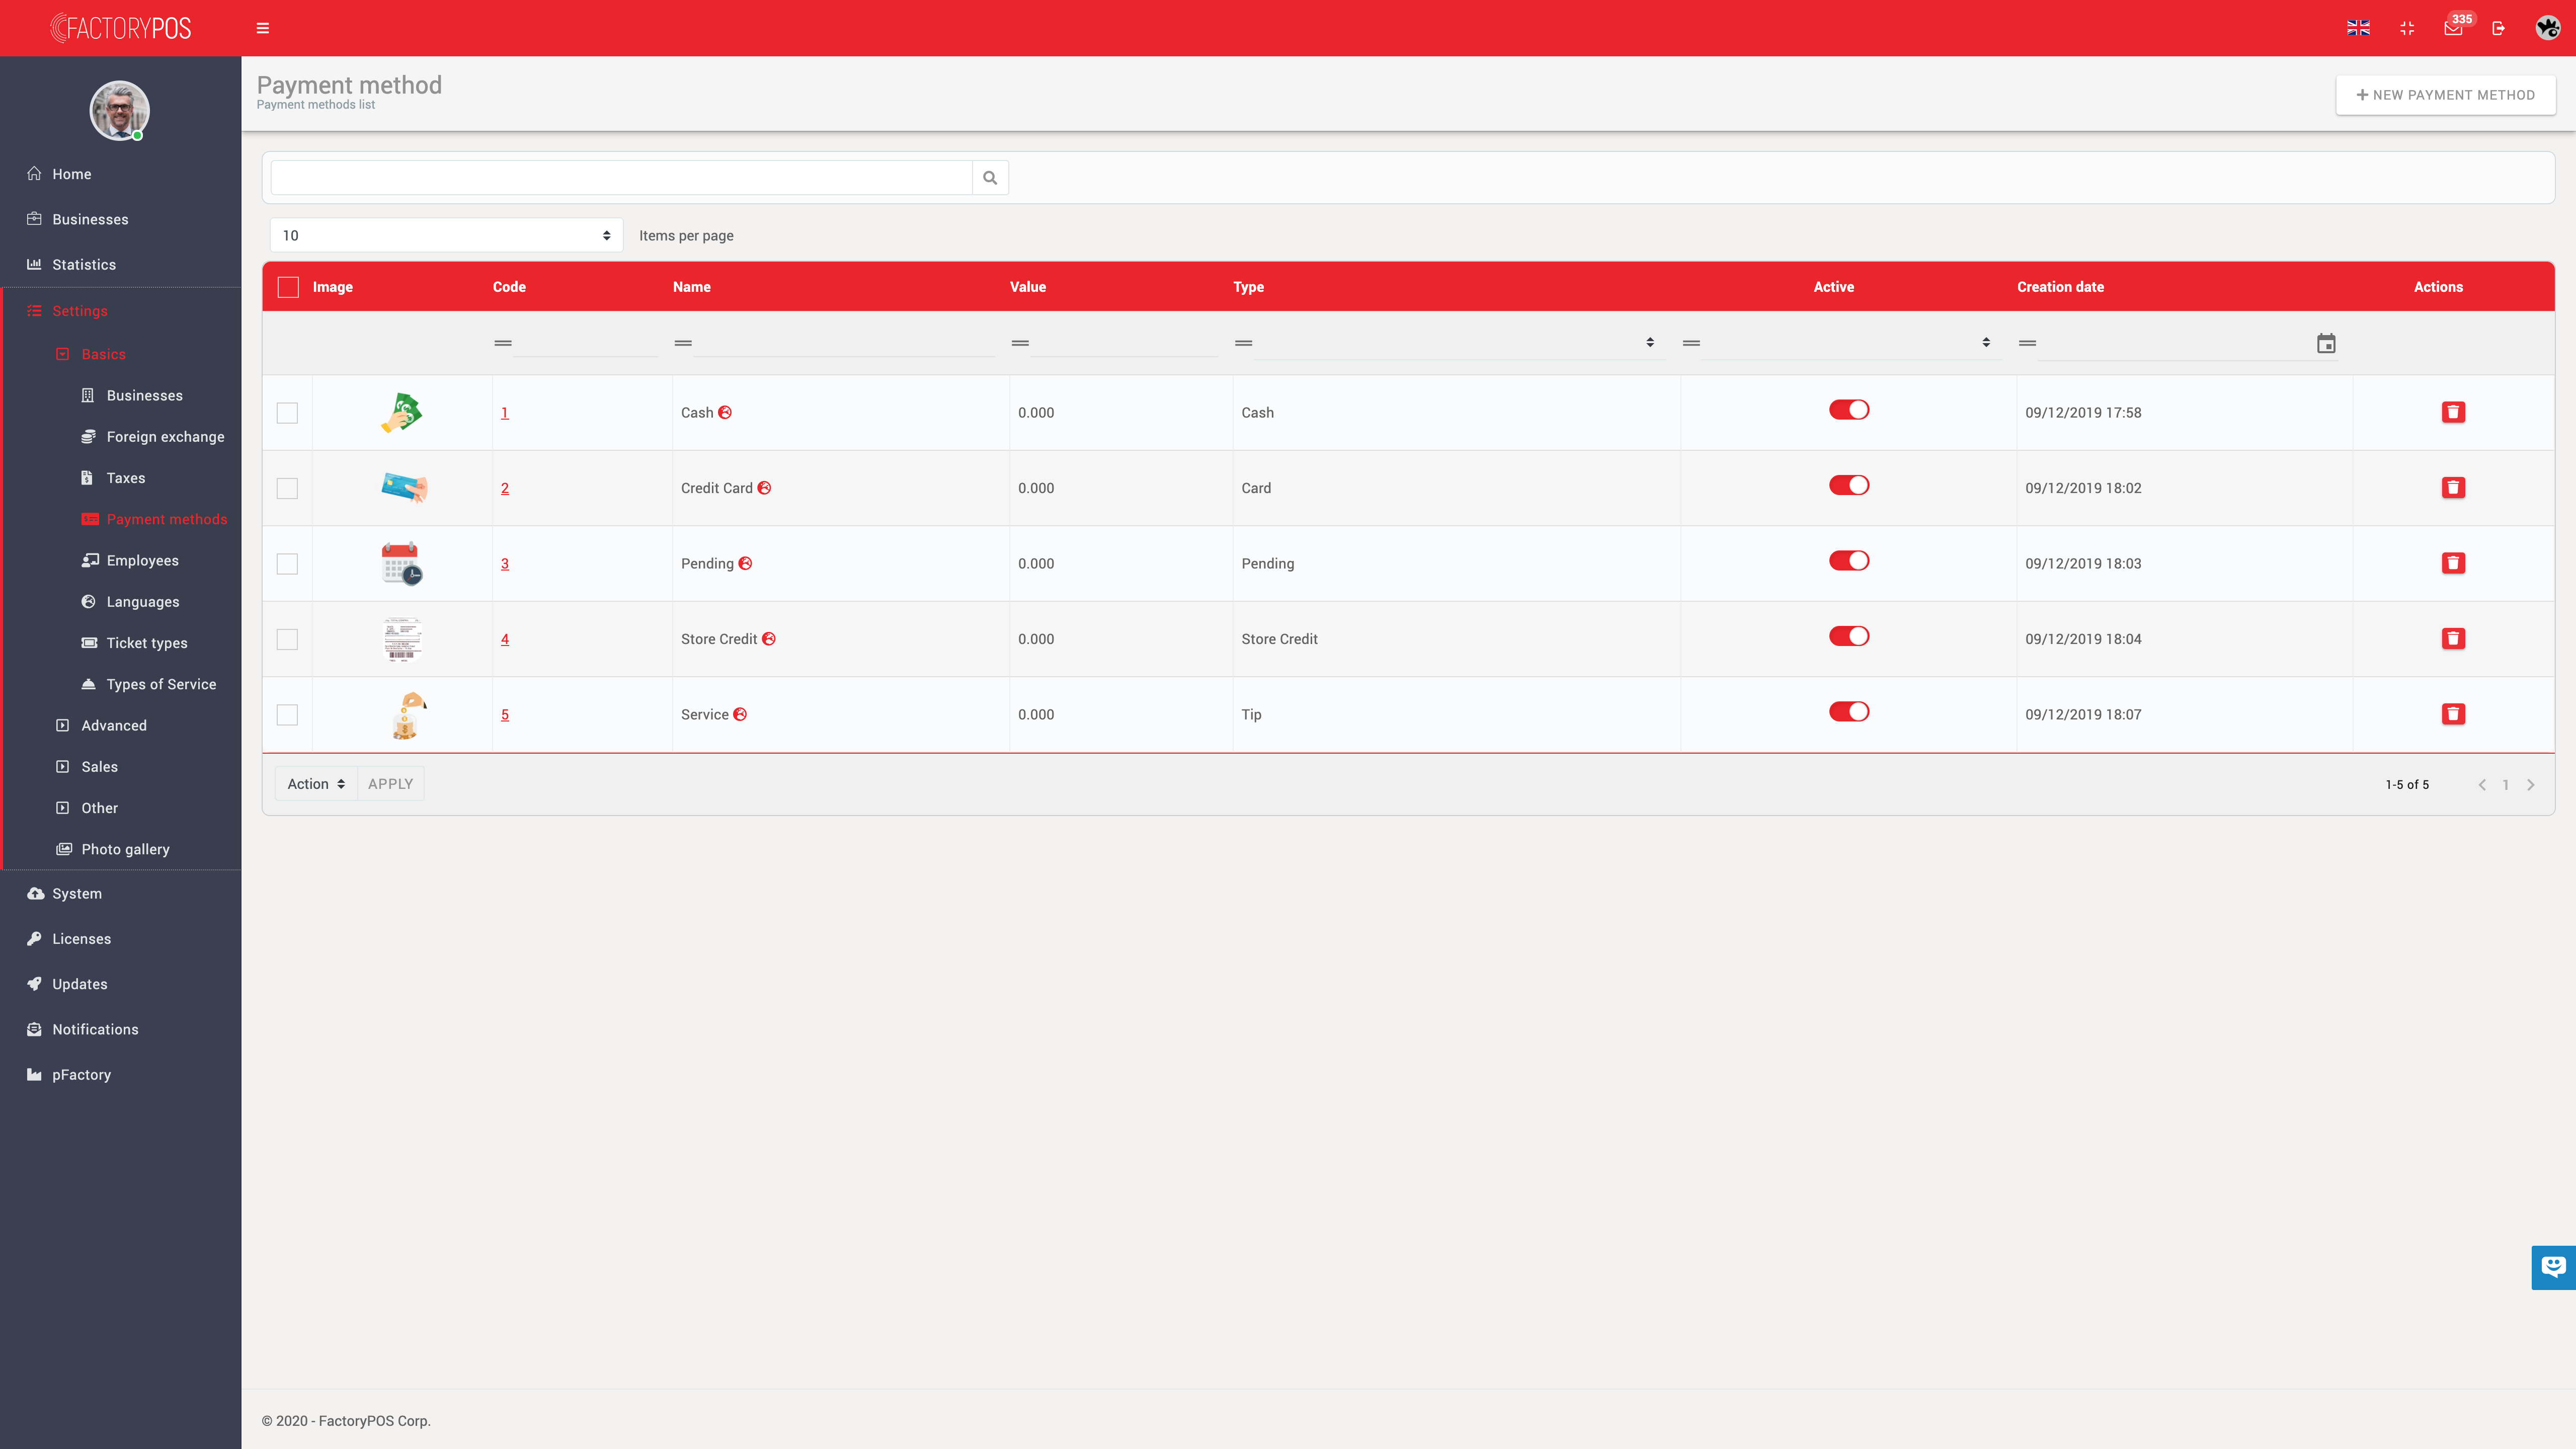The width and height of the screenshot is (2576, 1449).
Task: Click translation icon next to Store Credit
Action: point(769,639)
